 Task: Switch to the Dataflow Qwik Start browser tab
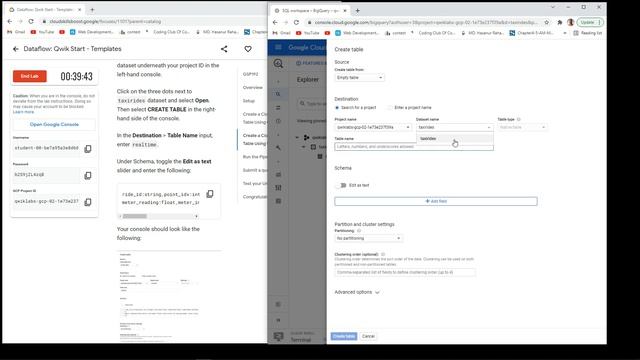(45, 9)
